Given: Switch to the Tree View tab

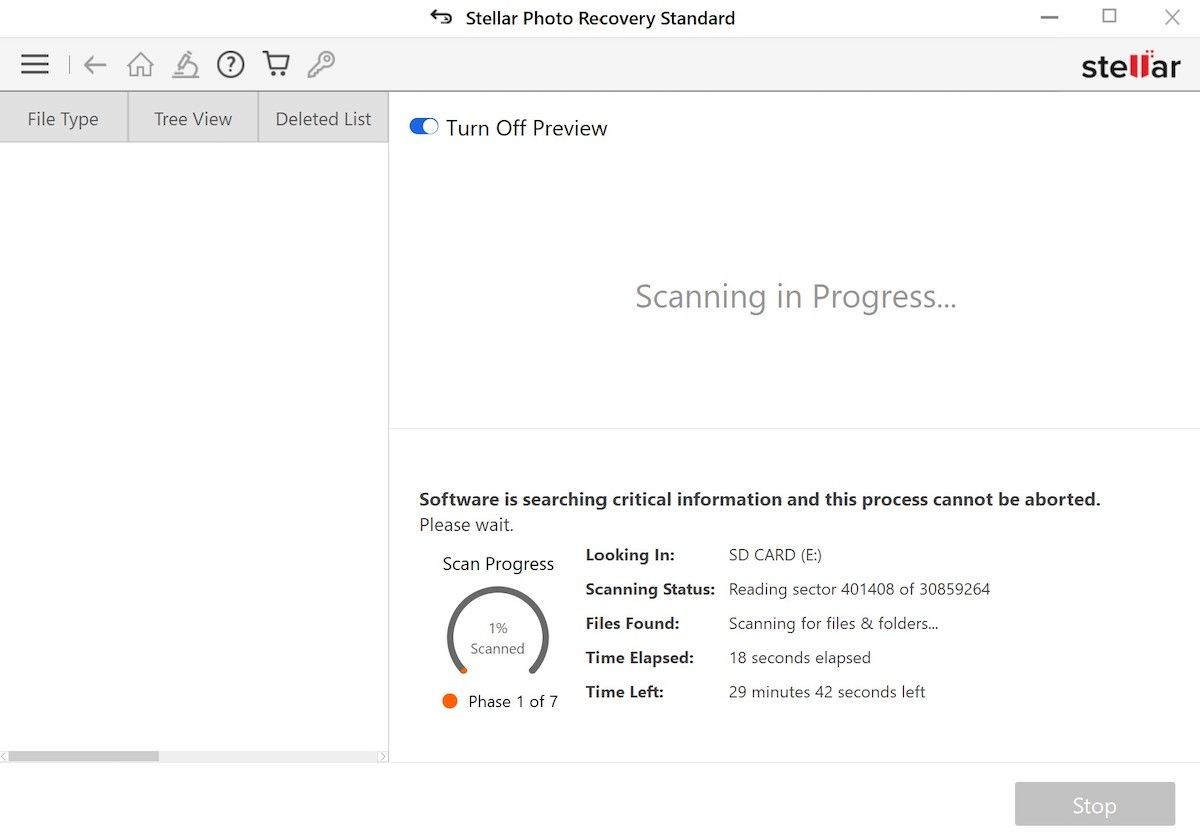Looking at the screenshot, I should (x=193, y=119).
